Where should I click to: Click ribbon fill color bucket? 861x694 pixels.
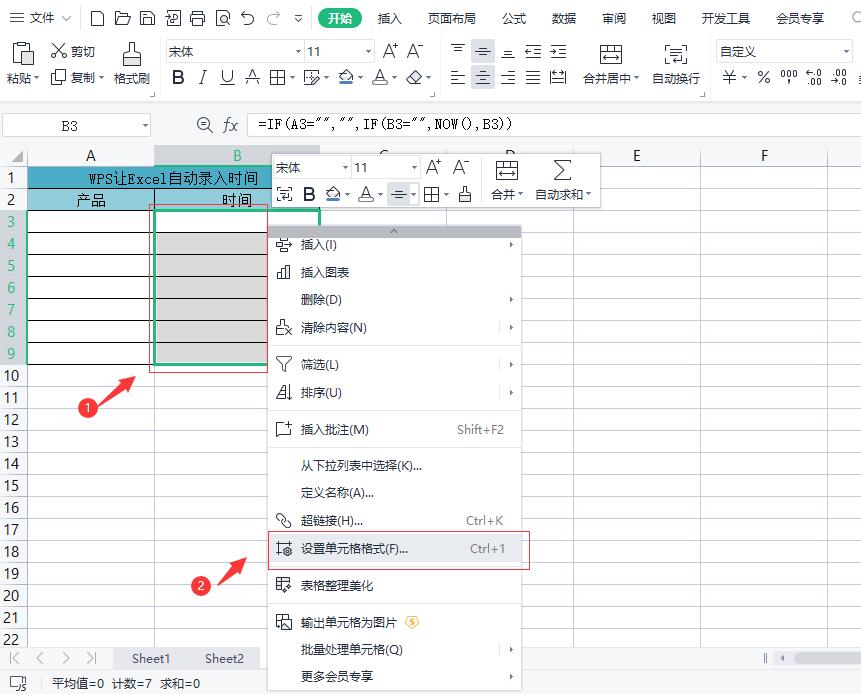346,77
